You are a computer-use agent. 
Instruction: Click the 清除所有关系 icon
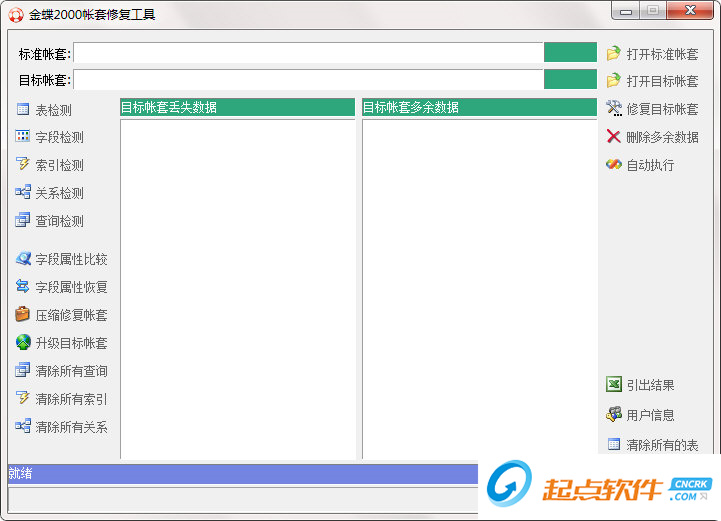[23, 426]
